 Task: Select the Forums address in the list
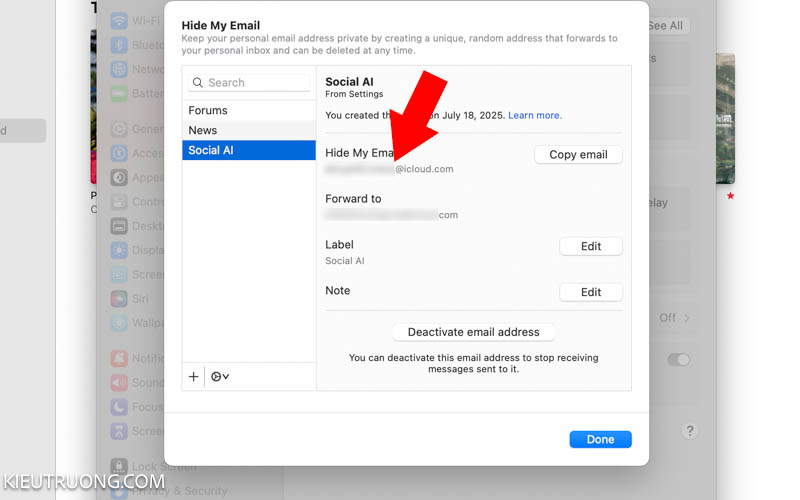[x=249, y=110]
